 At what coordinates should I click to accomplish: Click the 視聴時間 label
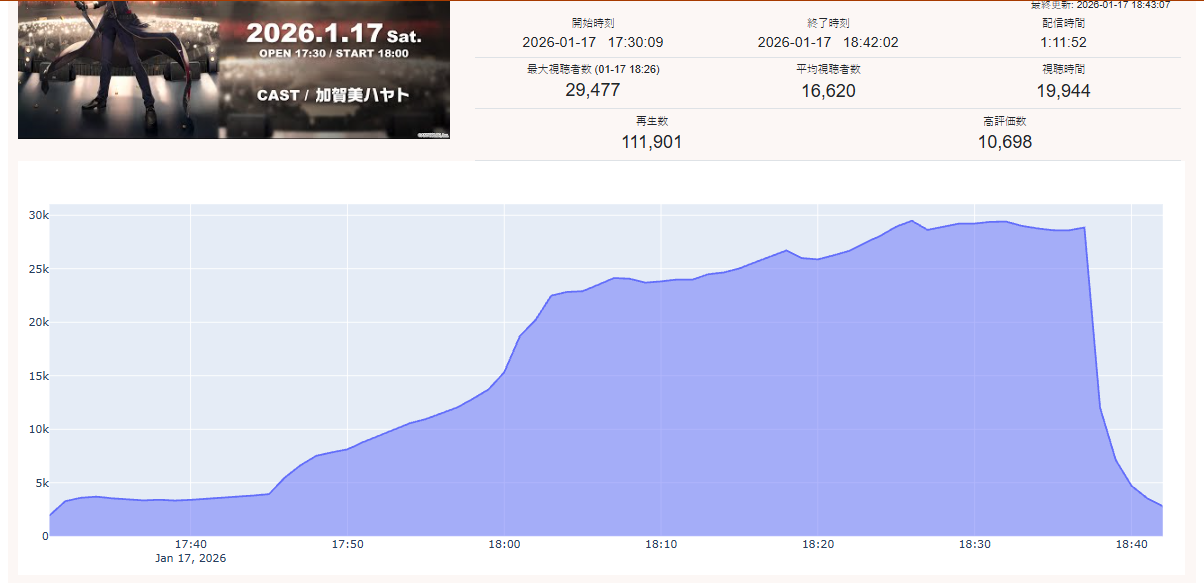tap(1063, 70)
